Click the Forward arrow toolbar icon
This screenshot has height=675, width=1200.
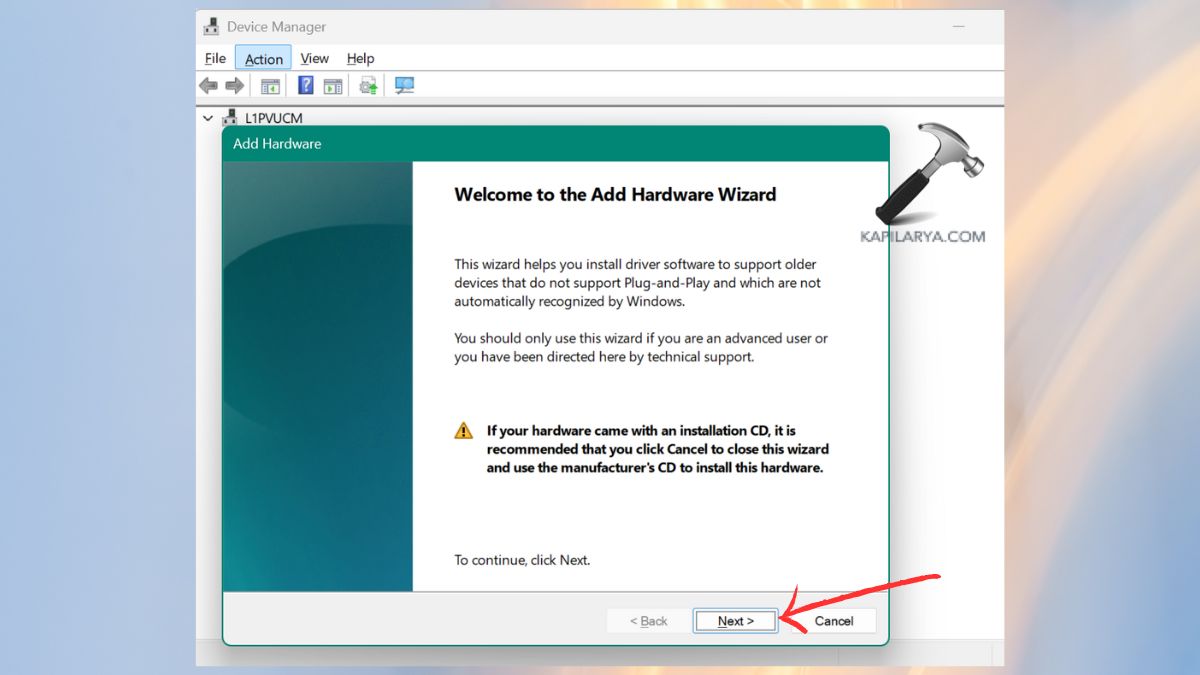click(x=234, y=86)
